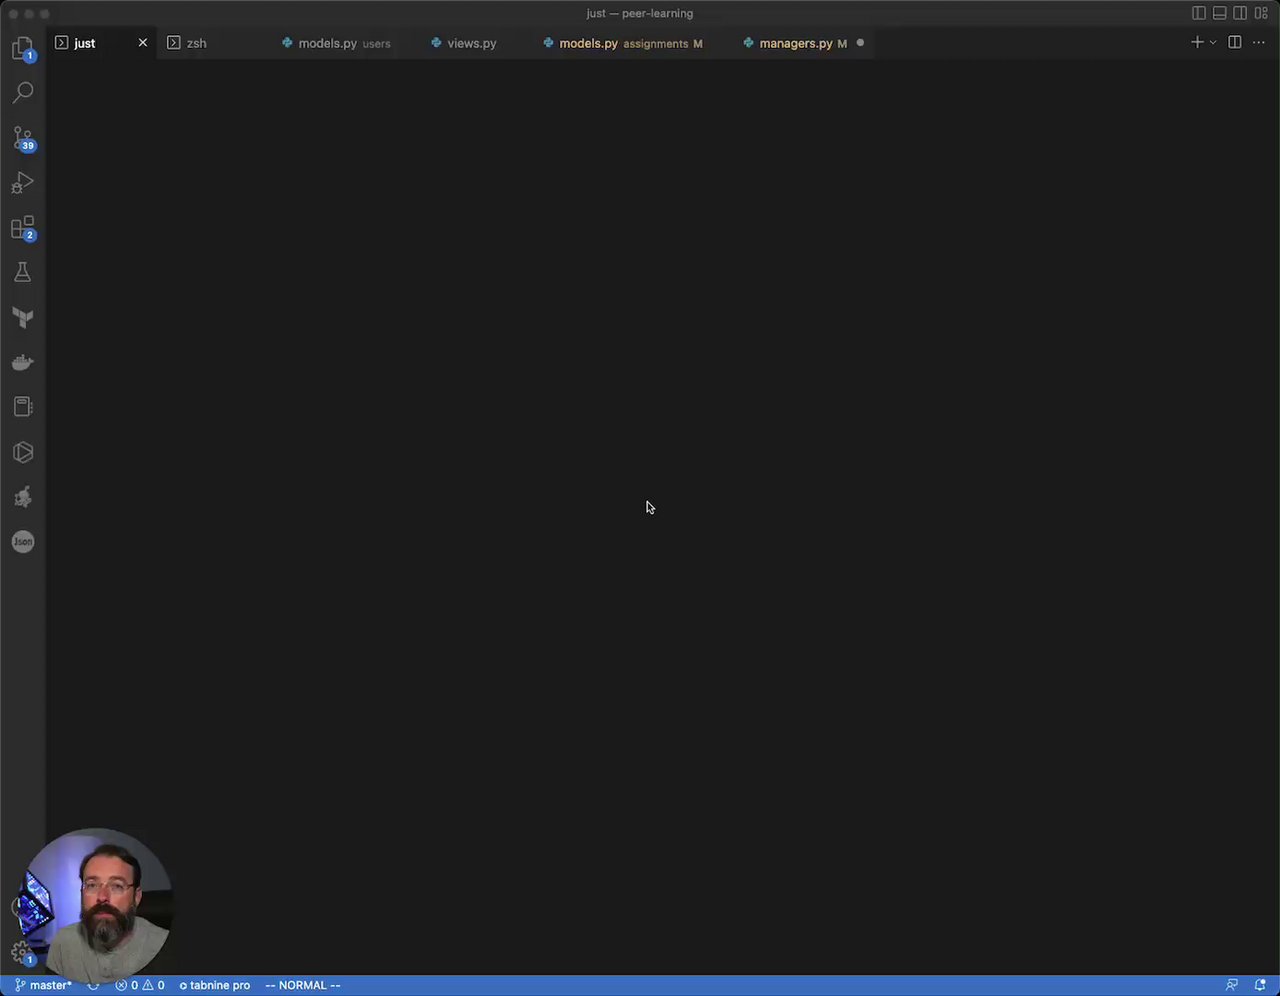The image size is (1280, 996).
Task: Toggle the secondary sidebar layout button
Action: (x=1240, y=13)
